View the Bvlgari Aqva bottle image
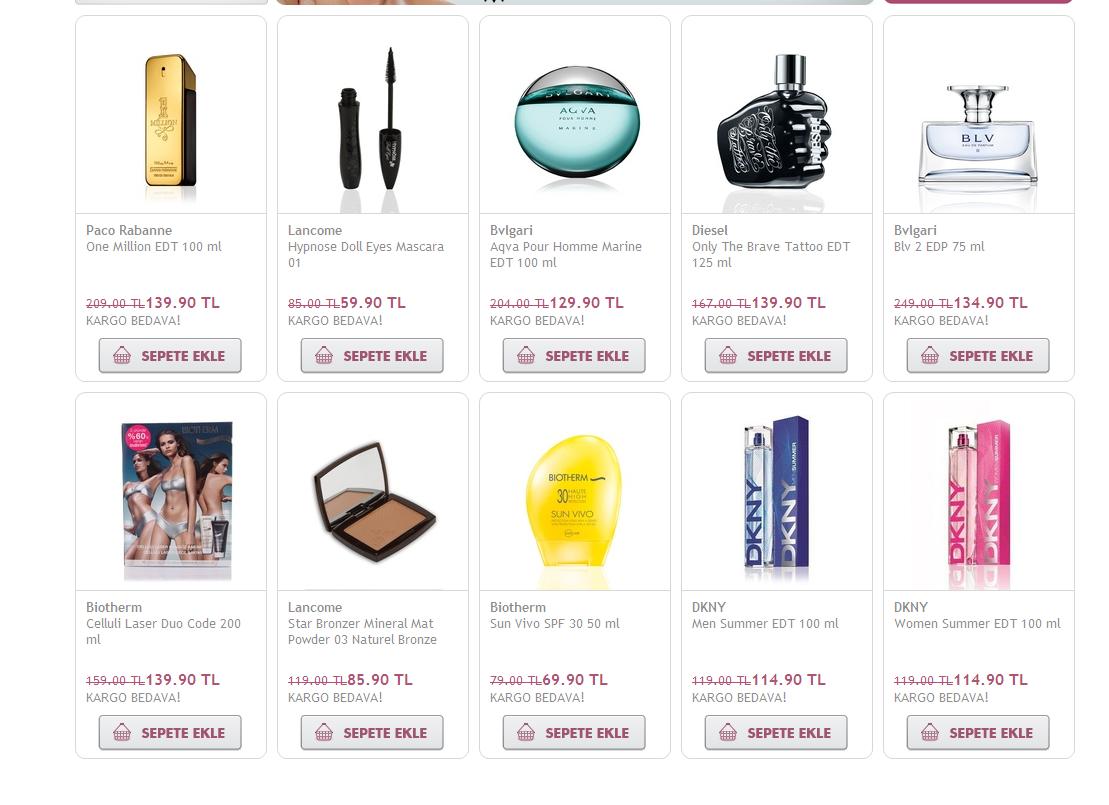The height and width of the screenshot is (805, 1109). coord(576,122)
